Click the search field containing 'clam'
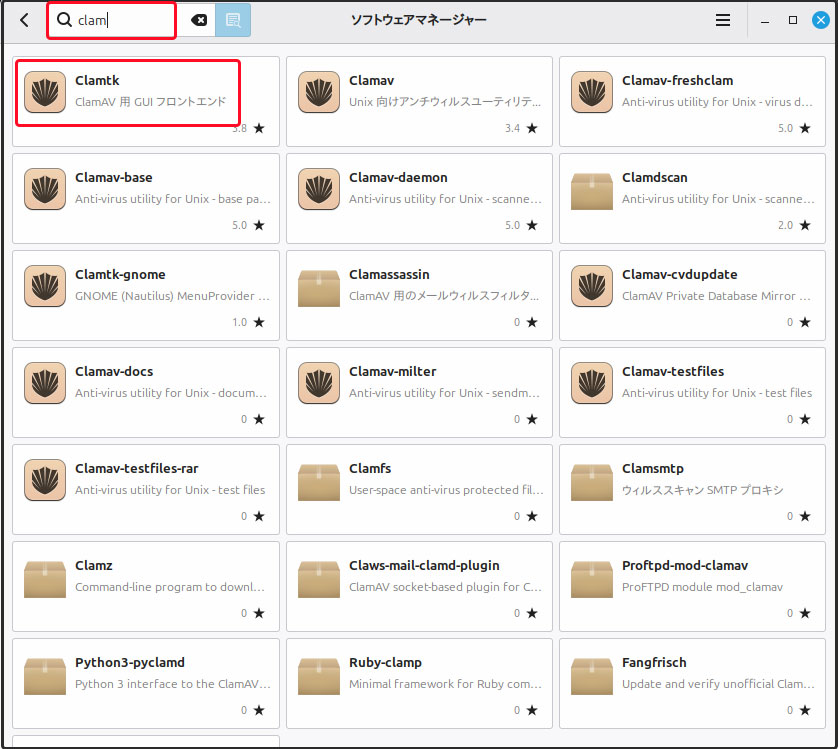Screen dimensions: 838x749 (112, 20)
